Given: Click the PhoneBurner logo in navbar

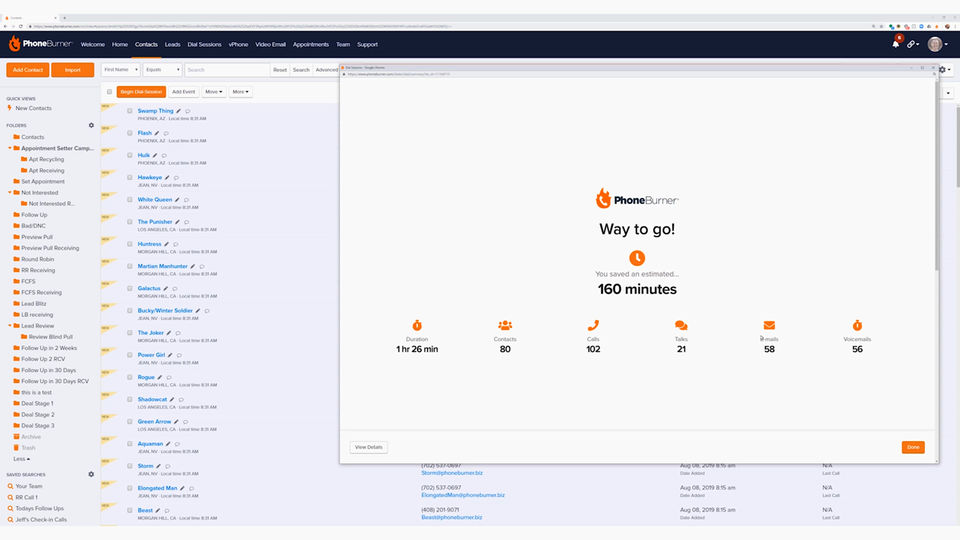Looking at the screenshot, I should click(x=40, y=44).
